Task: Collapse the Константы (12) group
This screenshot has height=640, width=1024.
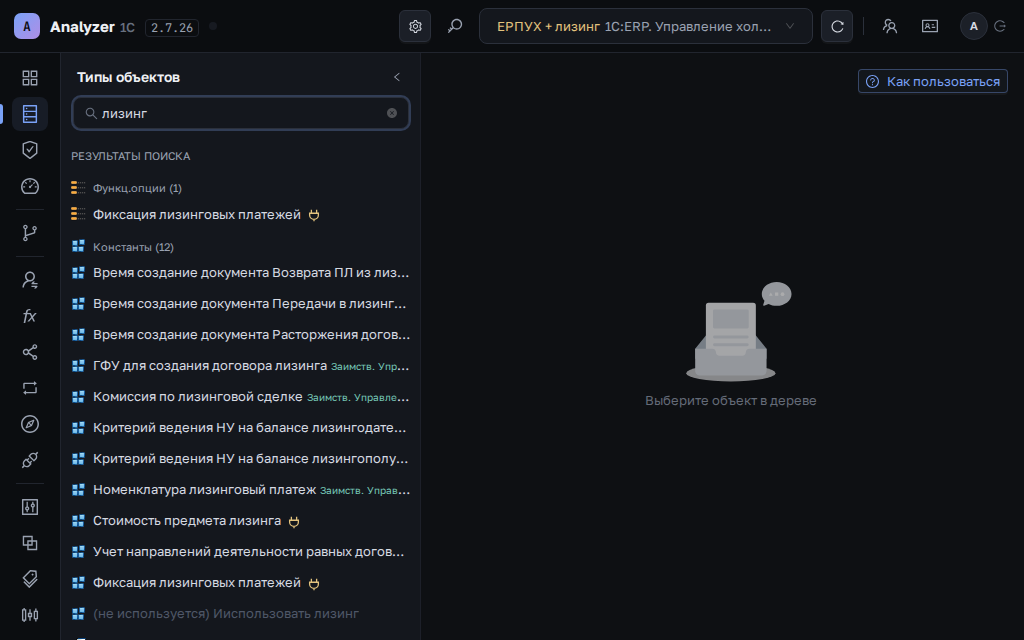Action: point(133,247)
